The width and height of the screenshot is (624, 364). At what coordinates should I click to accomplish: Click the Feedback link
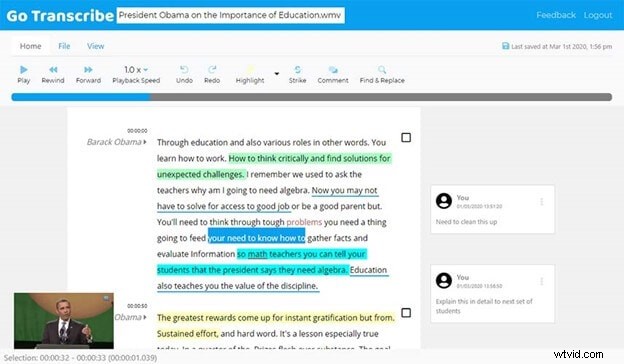[x=556, y=15]
